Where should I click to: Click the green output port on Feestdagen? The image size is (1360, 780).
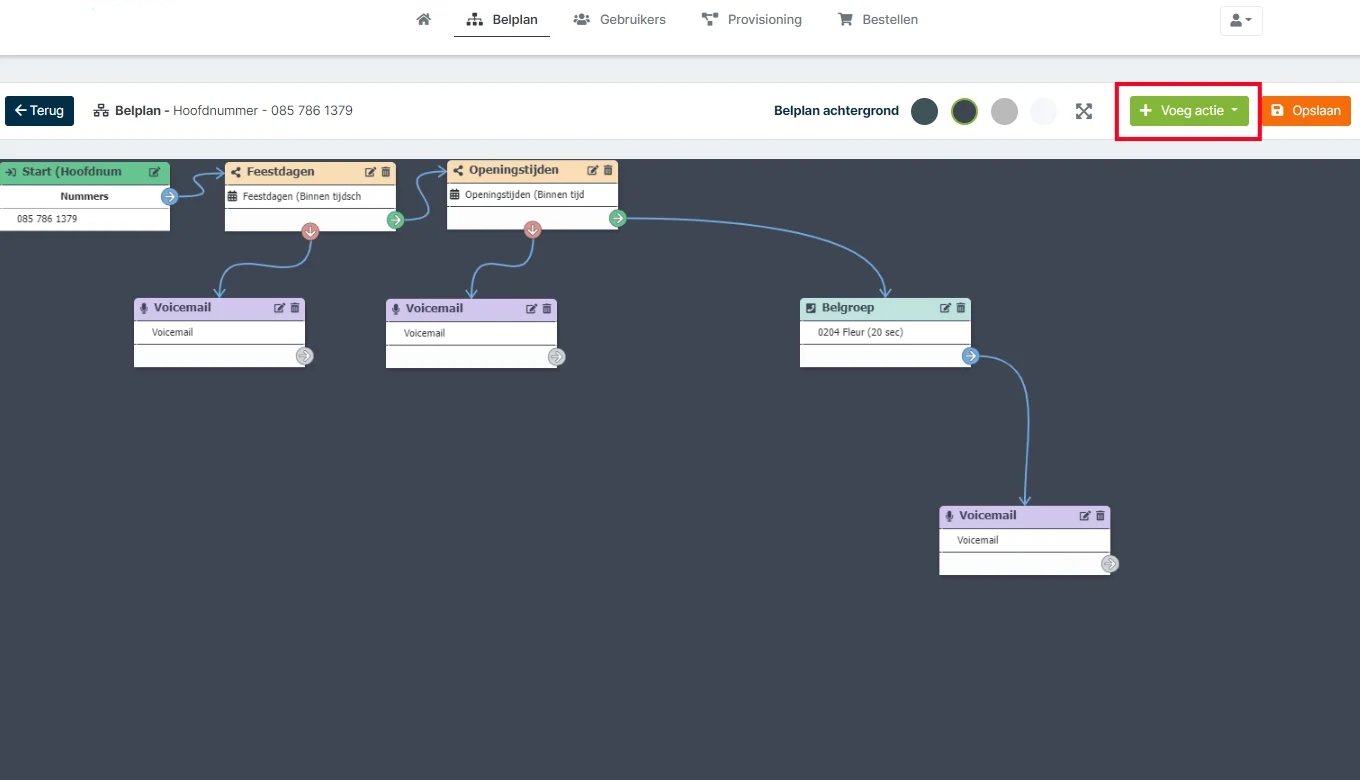click(x=396, y=220)
